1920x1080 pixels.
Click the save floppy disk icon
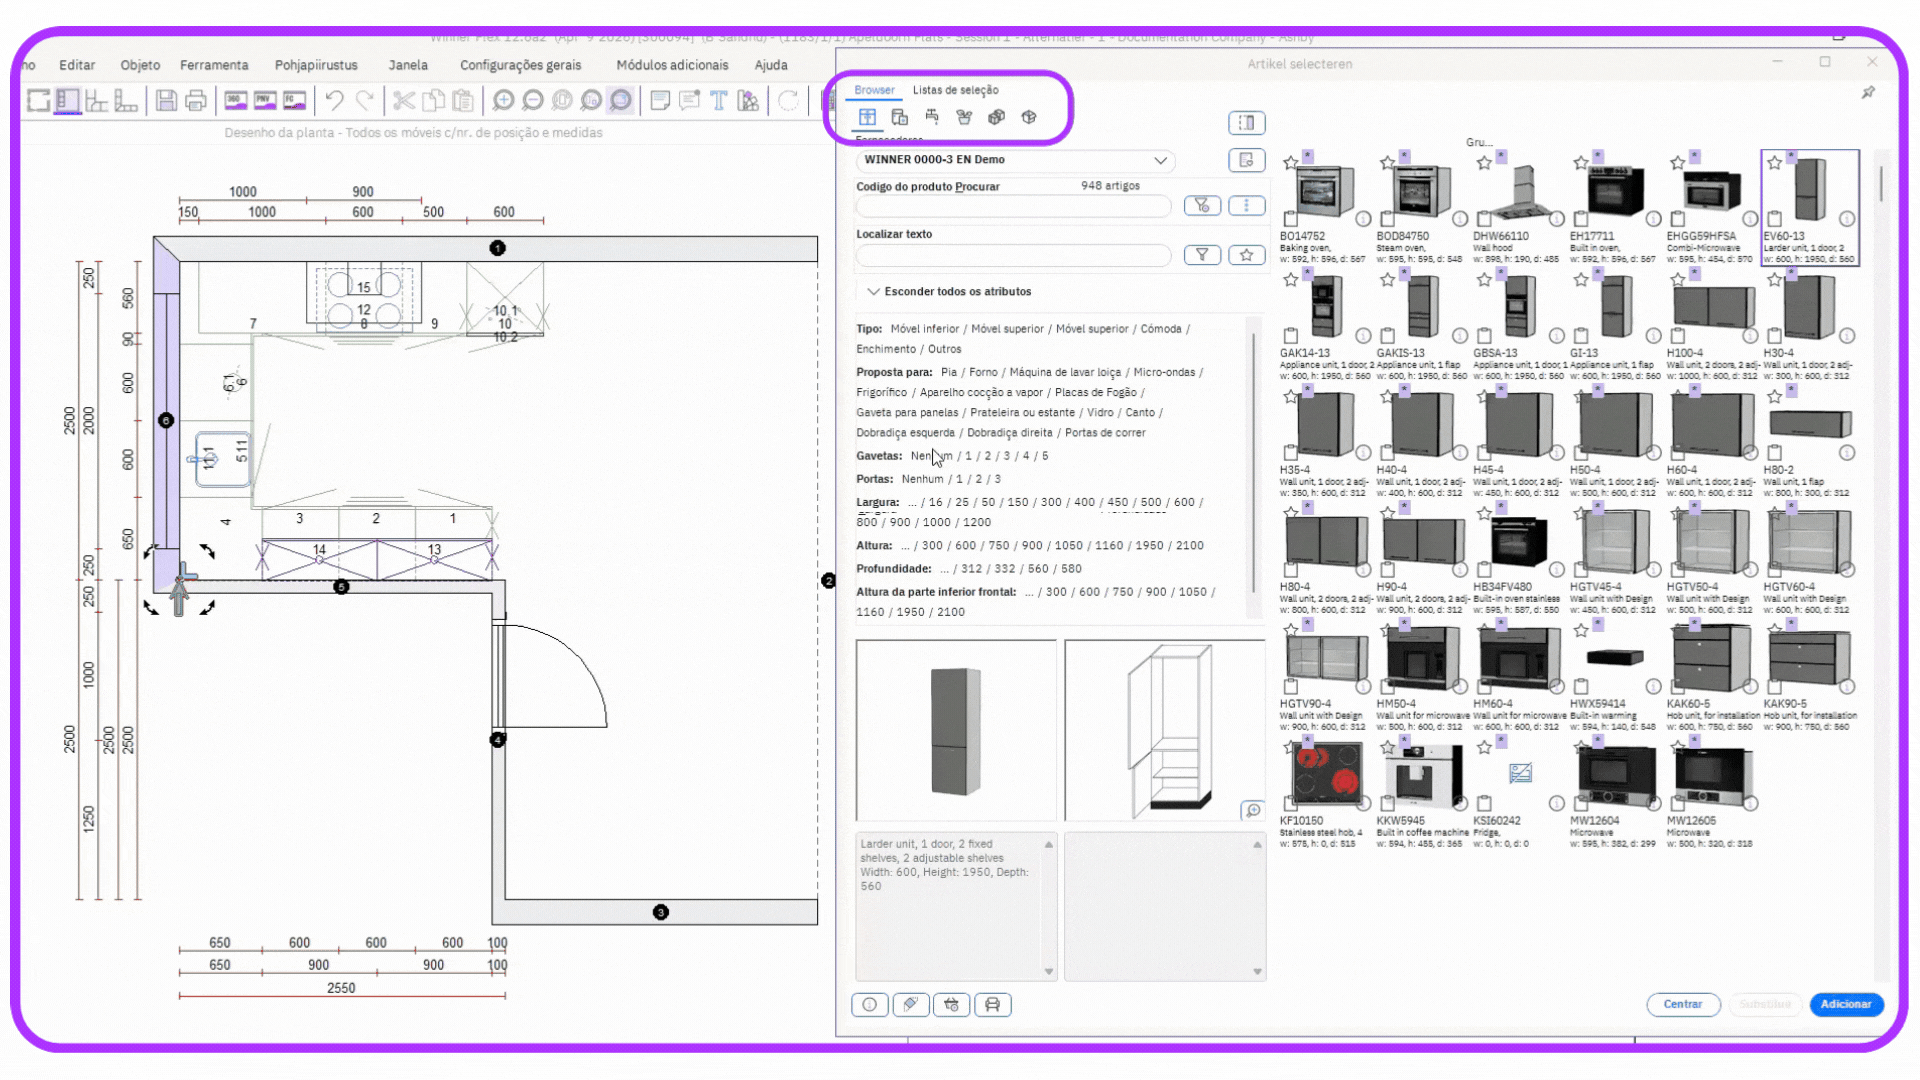[166, 100]
